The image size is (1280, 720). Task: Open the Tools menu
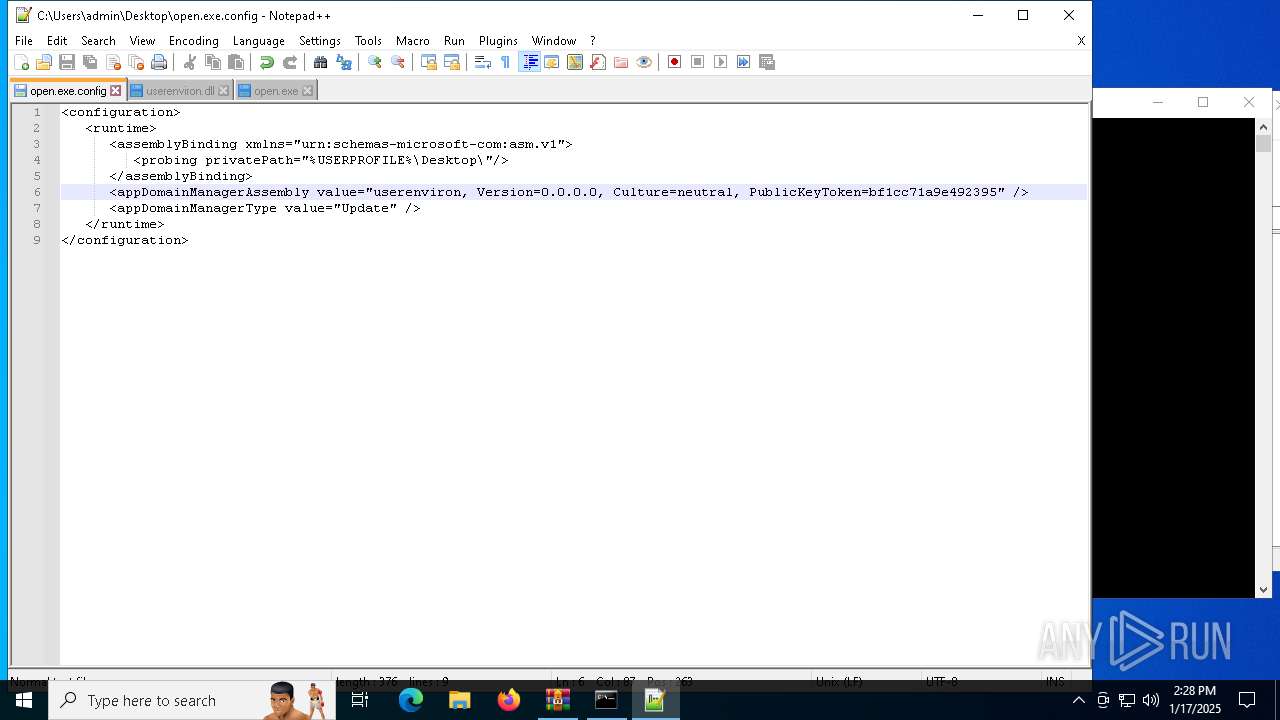368,41
